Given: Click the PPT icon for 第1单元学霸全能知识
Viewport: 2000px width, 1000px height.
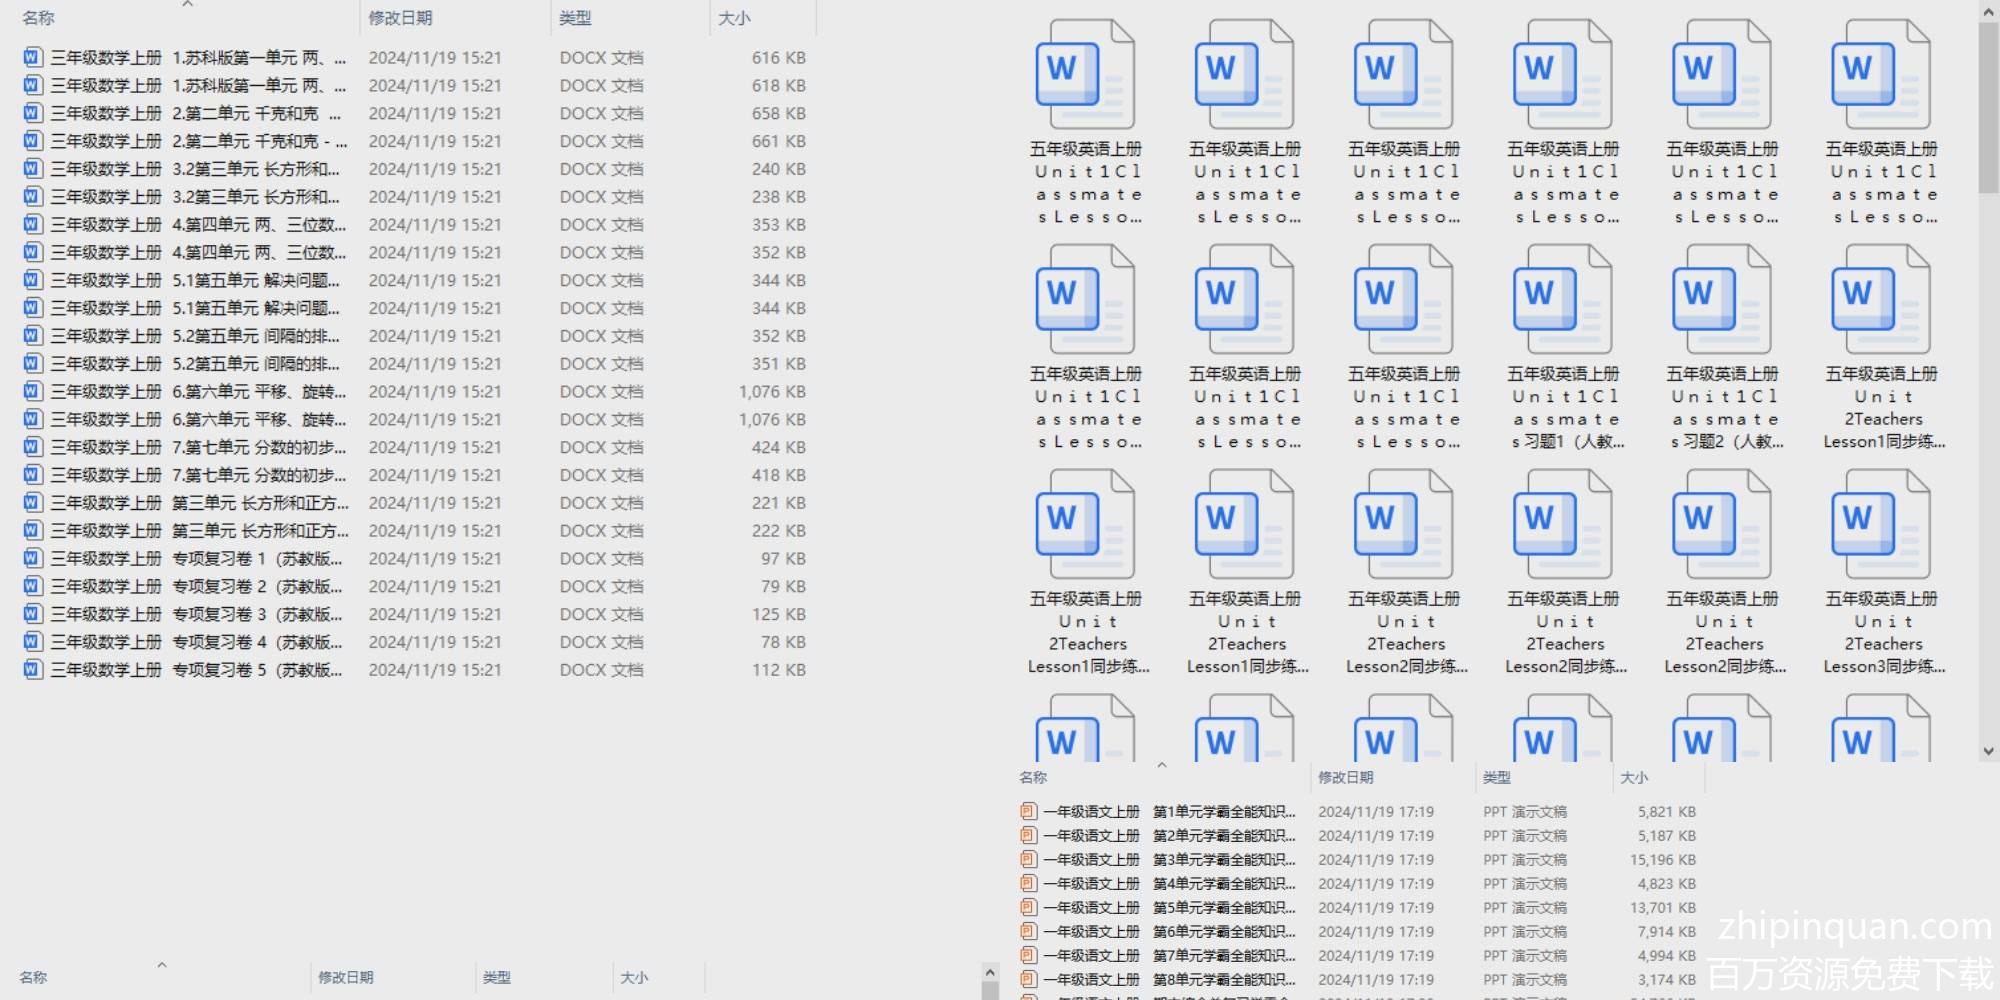Looking at the screenshot, I should pos(1028,811).
